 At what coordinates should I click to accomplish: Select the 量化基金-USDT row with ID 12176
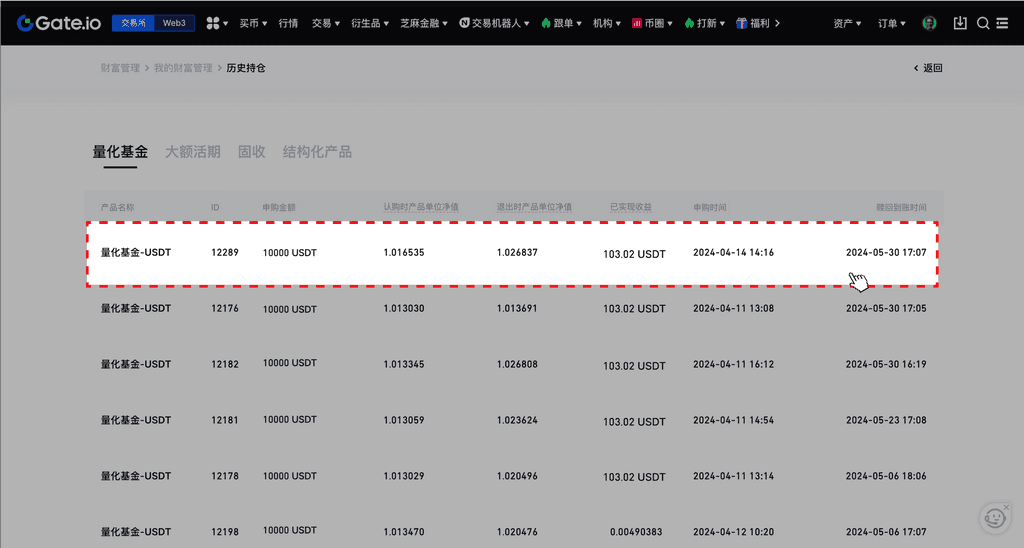512,309
